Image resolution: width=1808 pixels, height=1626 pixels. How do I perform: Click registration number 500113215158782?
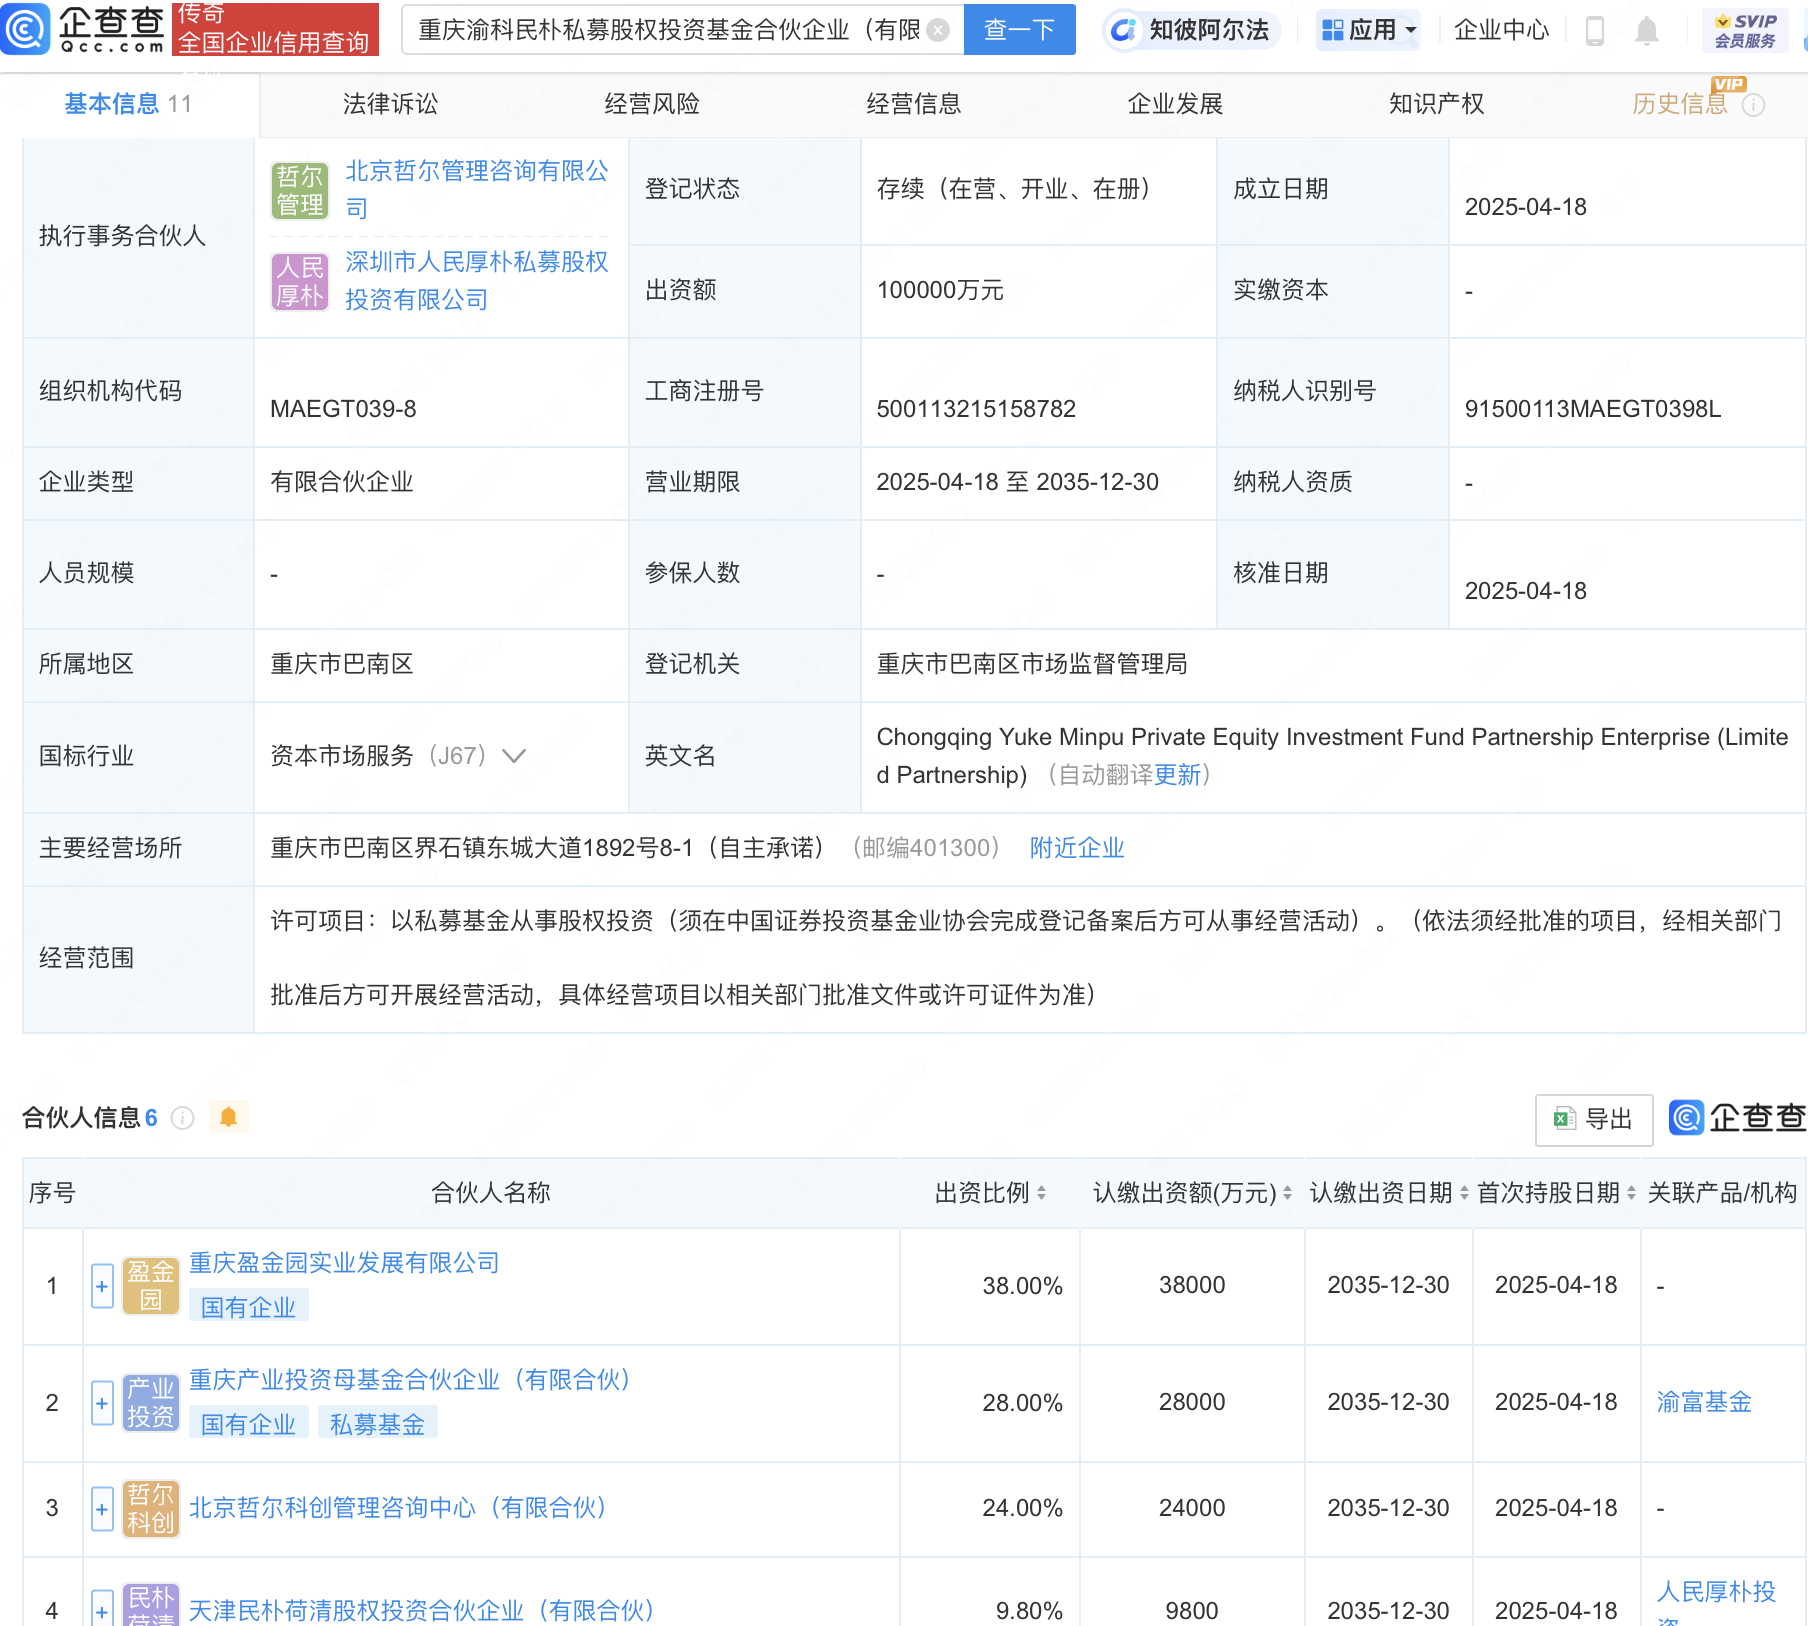[x=976, y=409]
